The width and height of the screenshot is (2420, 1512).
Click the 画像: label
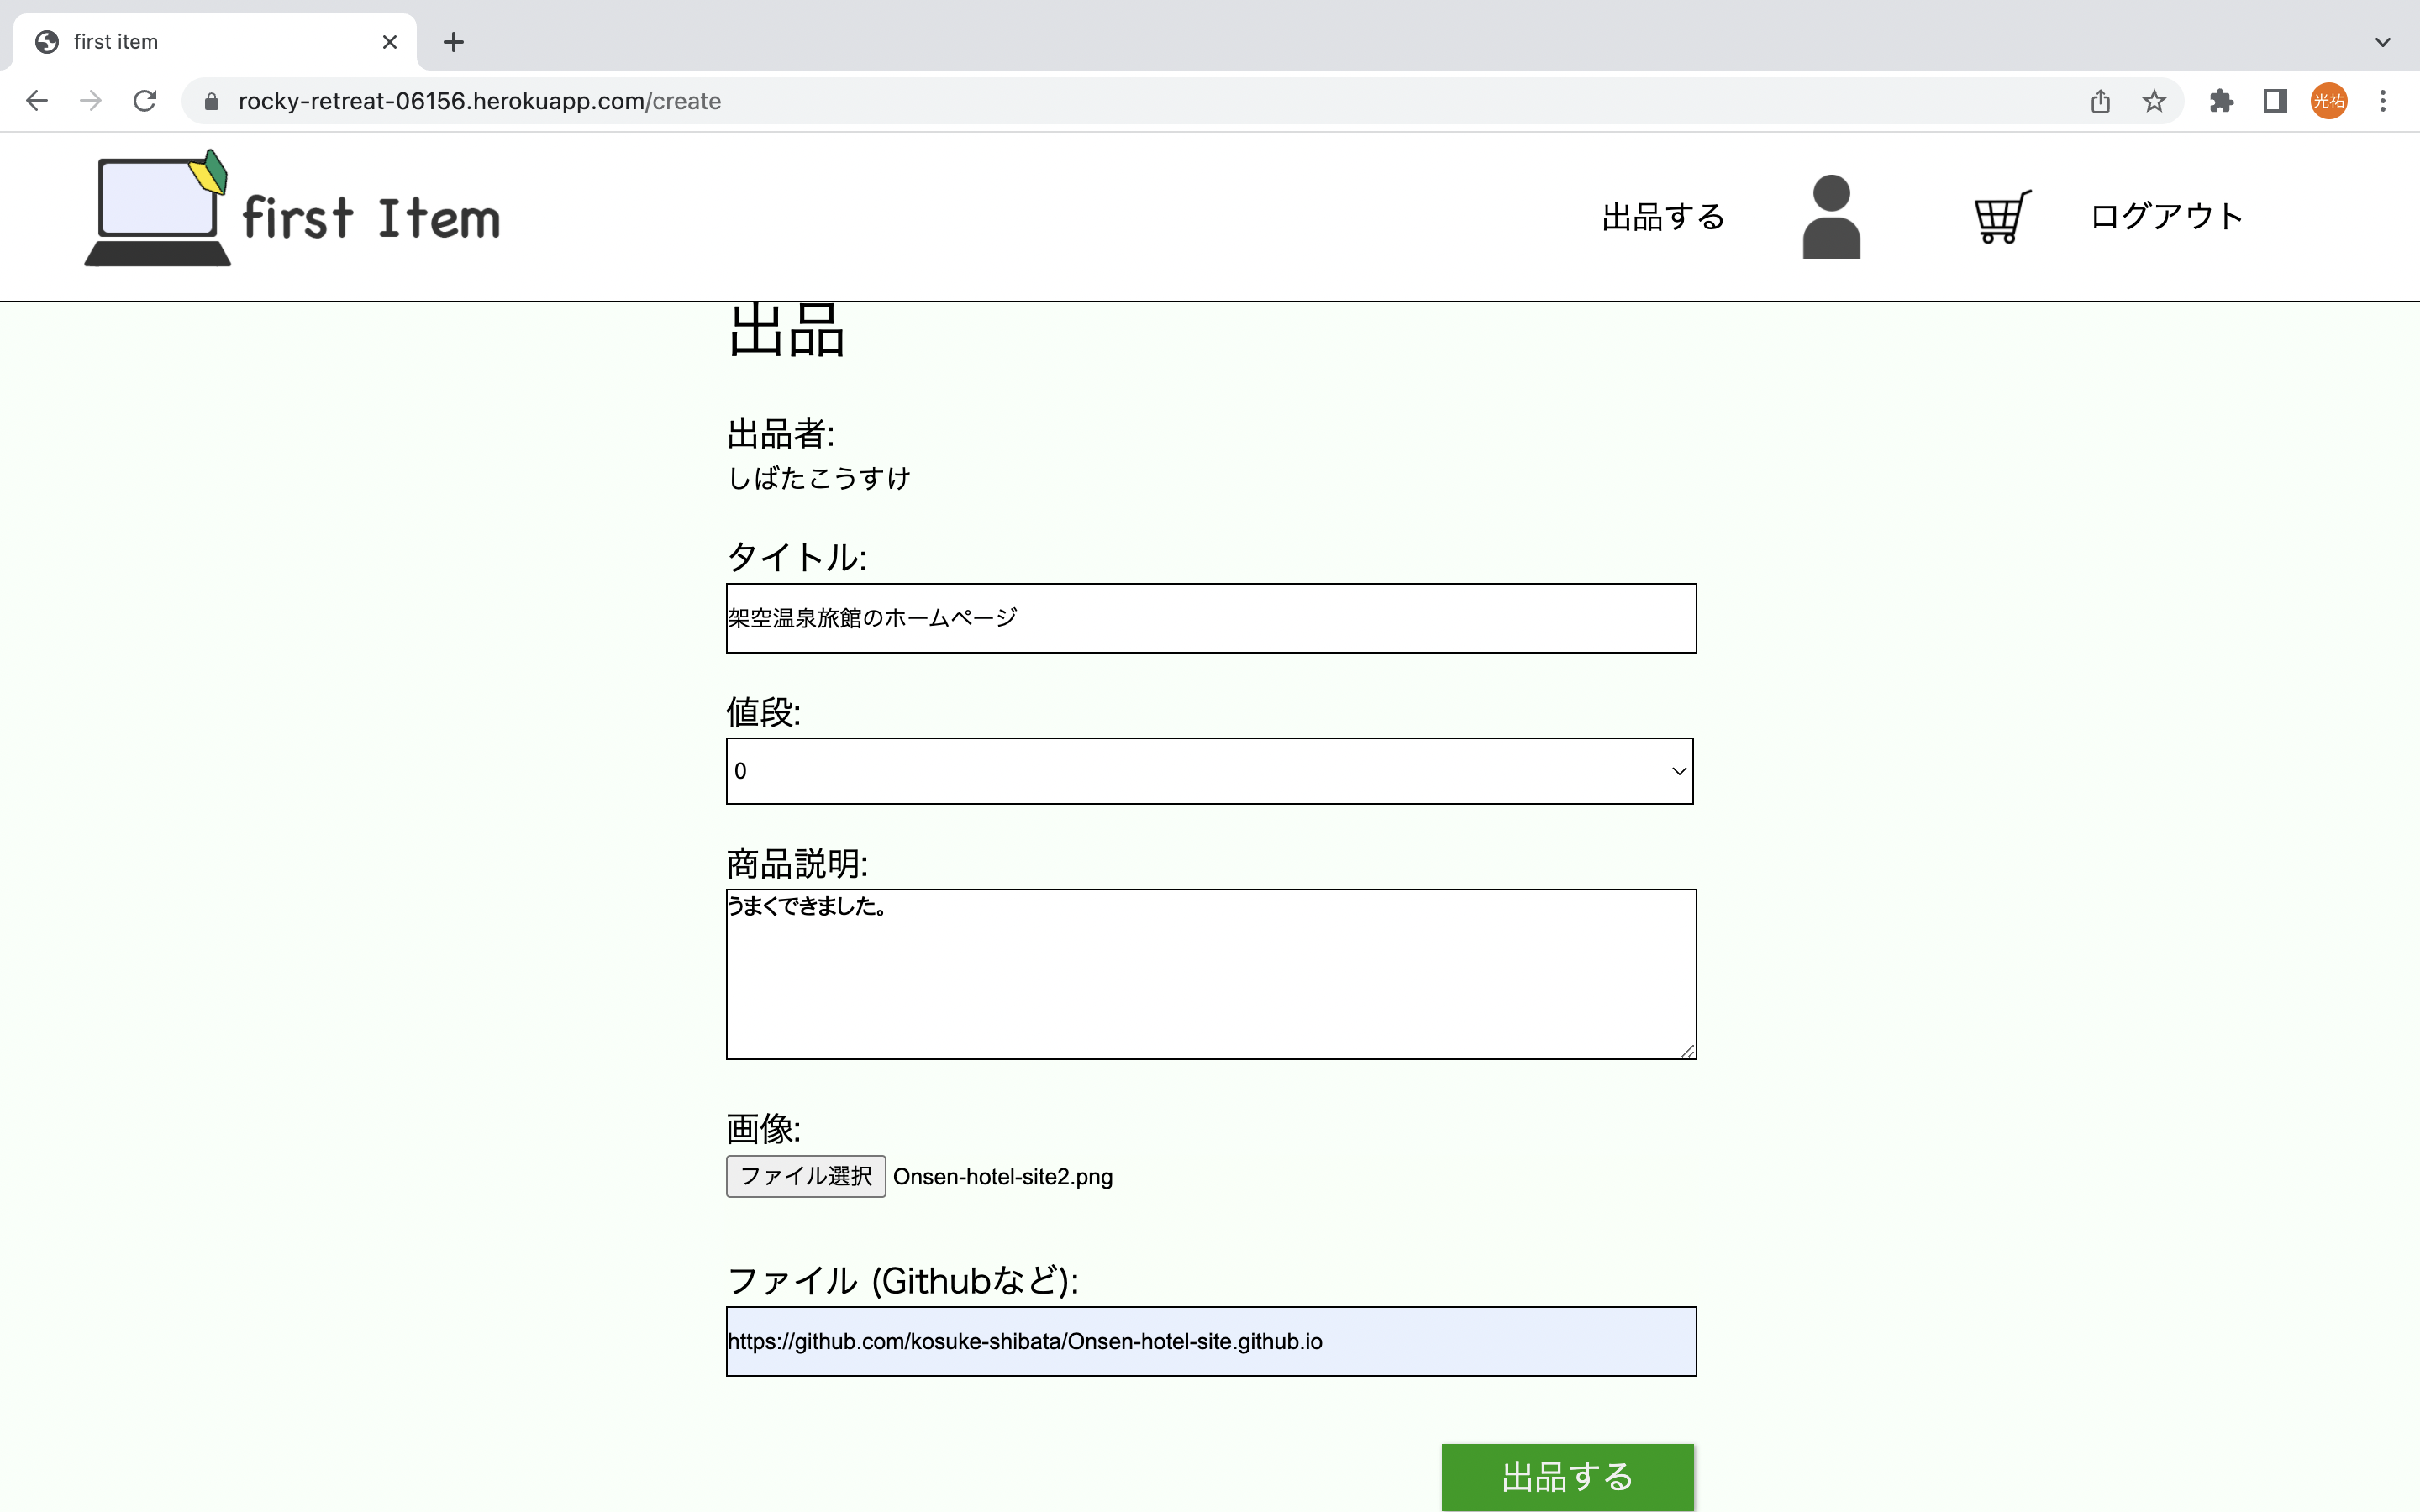763,1129
